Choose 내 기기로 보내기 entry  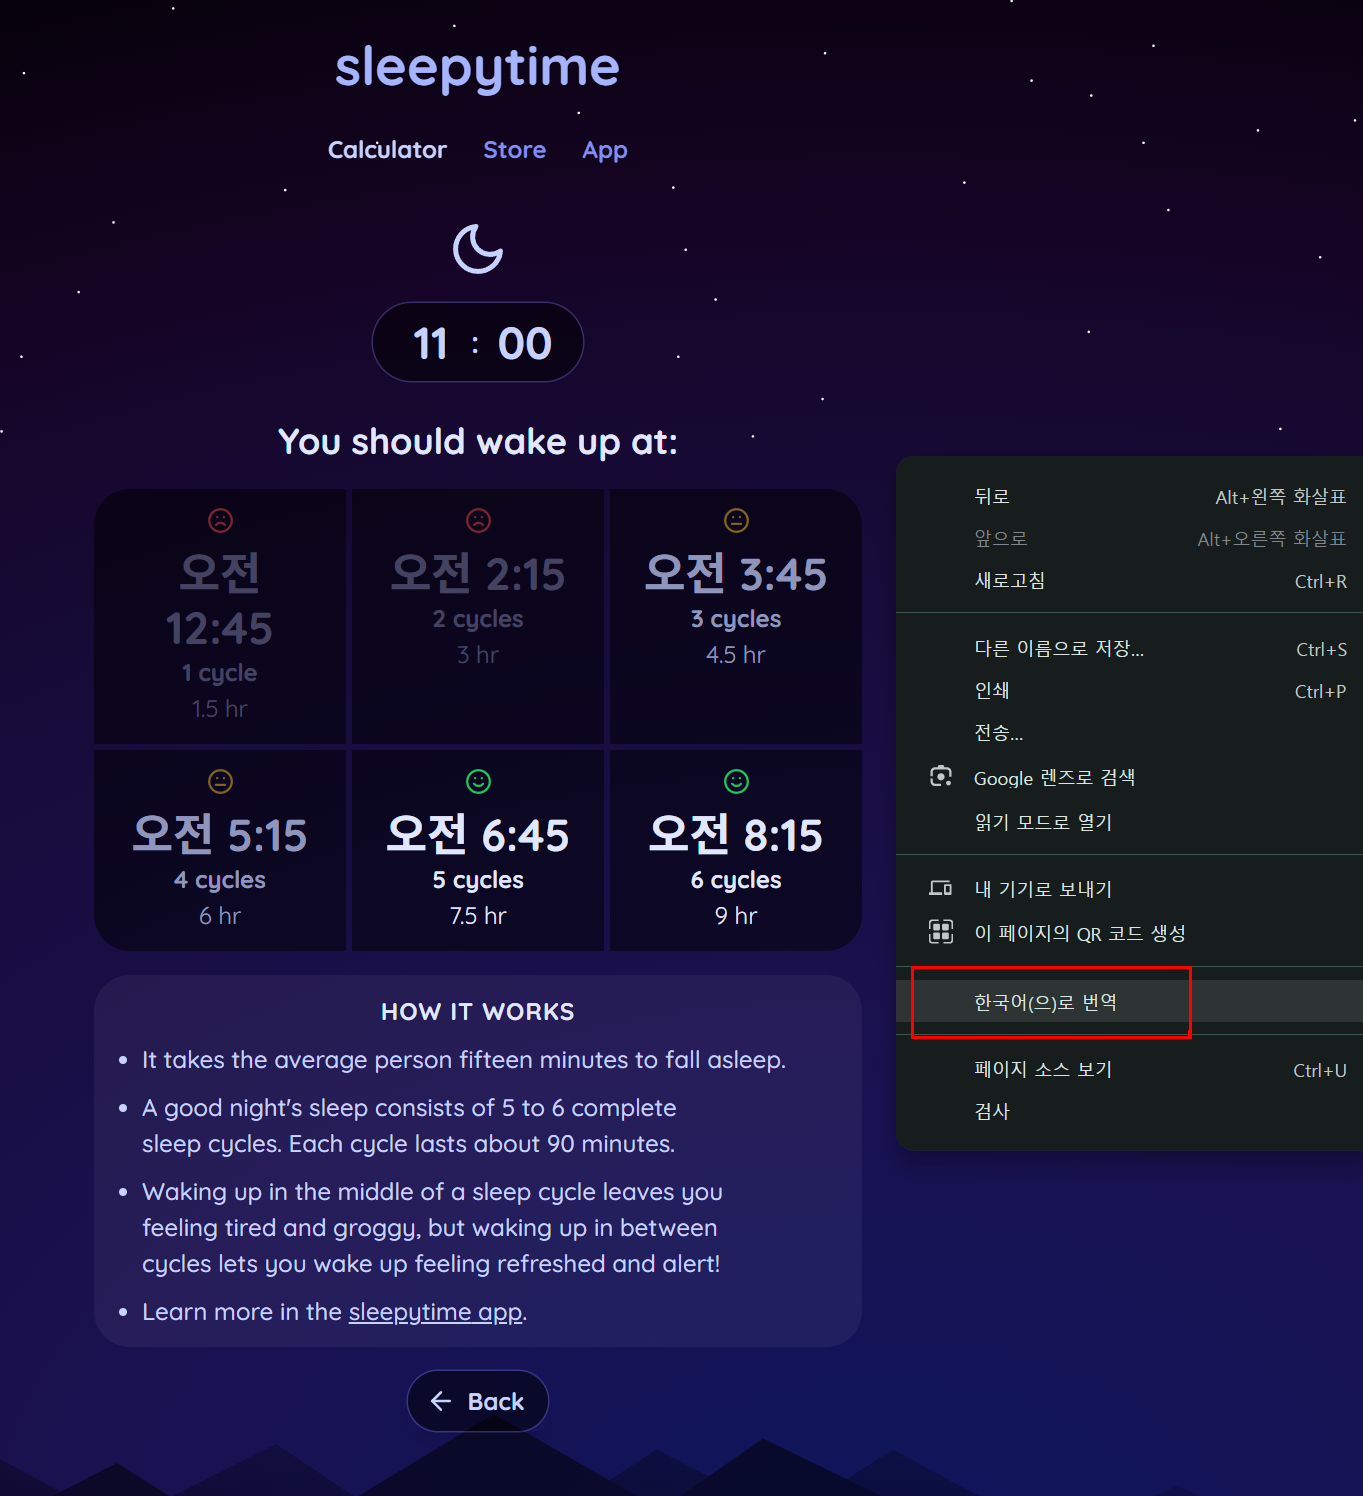tap(1130, 889)
